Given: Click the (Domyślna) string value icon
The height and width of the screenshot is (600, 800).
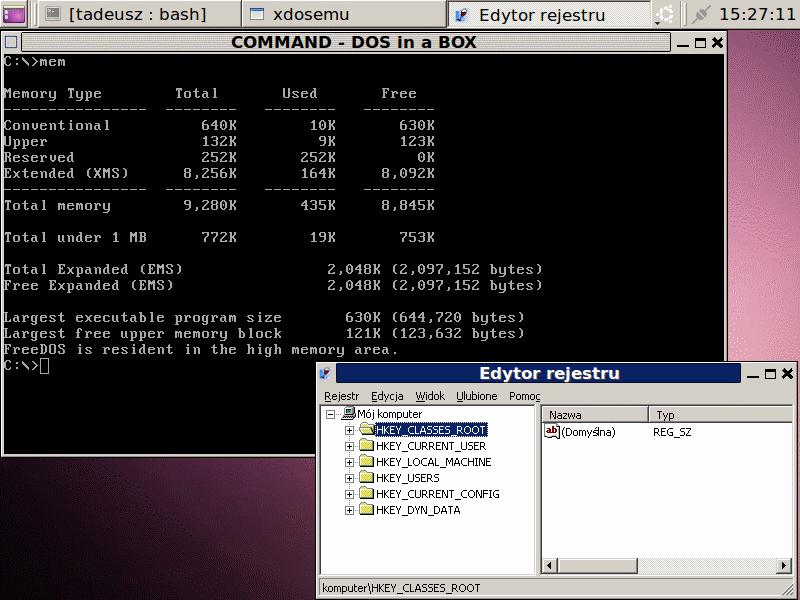Looking at the screenshot, I should 552,431.
